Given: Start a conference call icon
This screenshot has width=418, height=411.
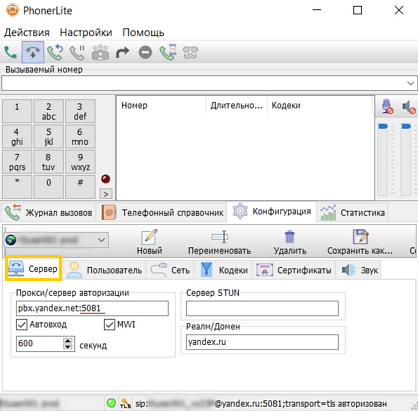Looking at the screenshot, I should pyautogui.click(x=100, y=52).
